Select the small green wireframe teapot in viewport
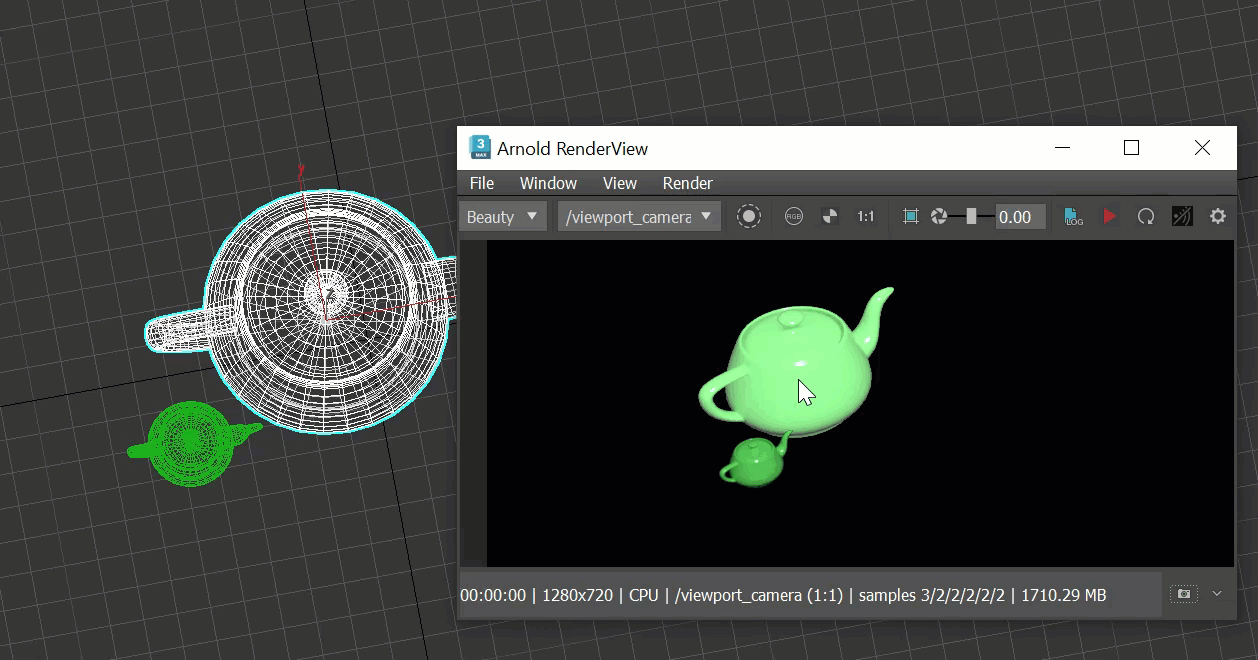The width and height of the screenshot is (1258, 660). coord(190,444)
